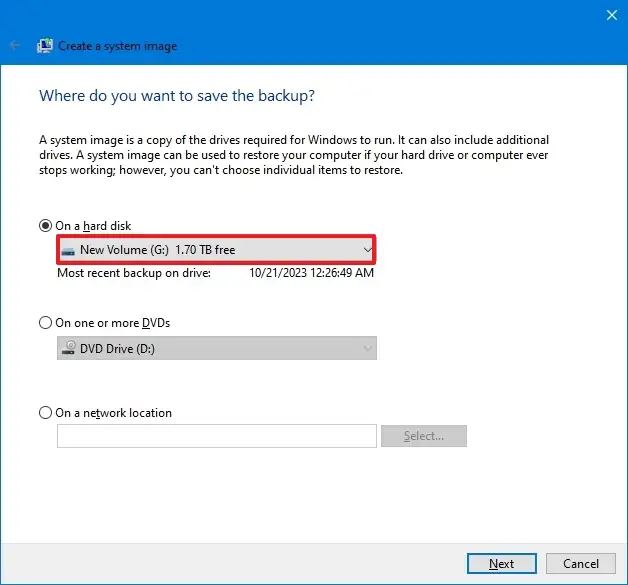Click the chevron arrow of the hard disk dropdown
Screen dimensions: 628x585
click(x=367, y=250)
